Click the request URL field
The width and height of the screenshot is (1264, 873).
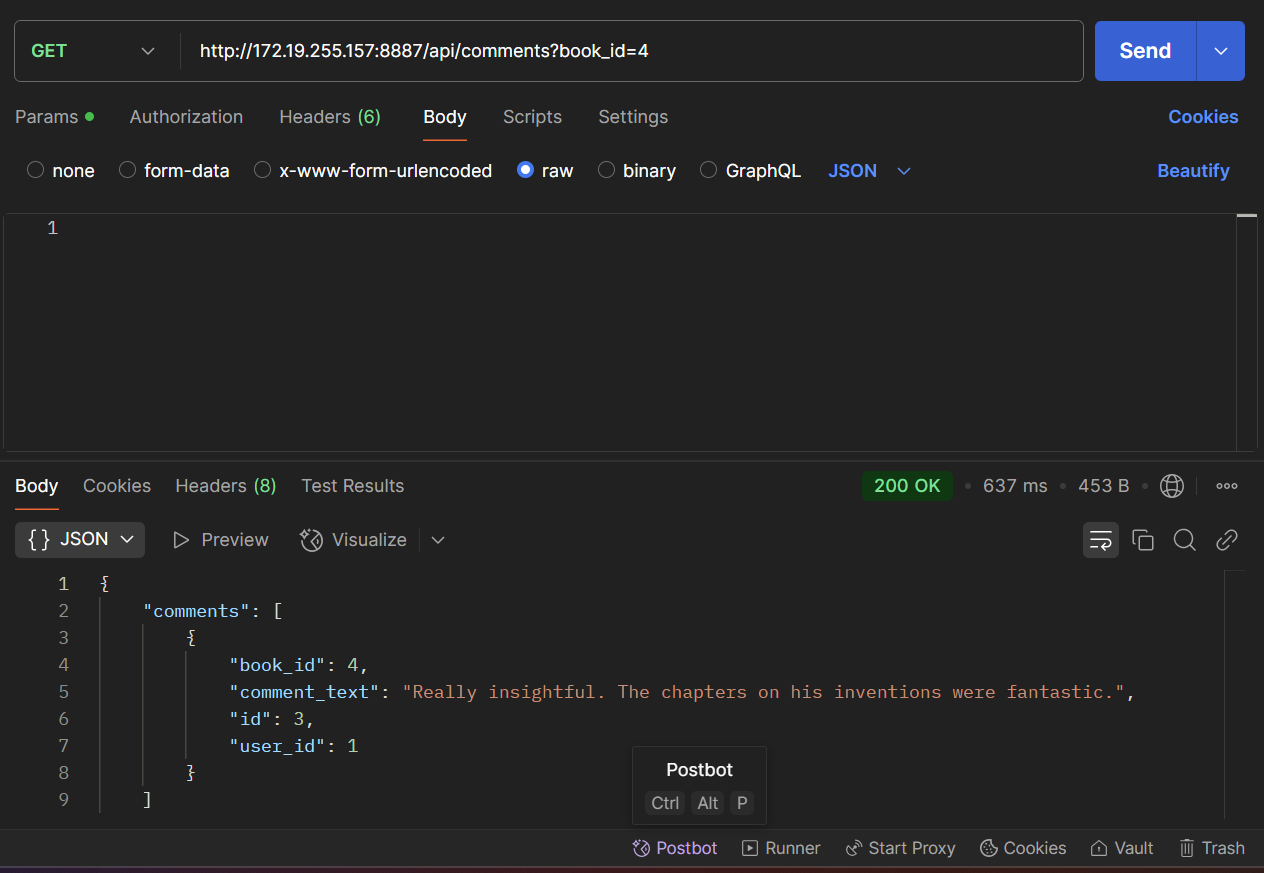pos(631,51)
